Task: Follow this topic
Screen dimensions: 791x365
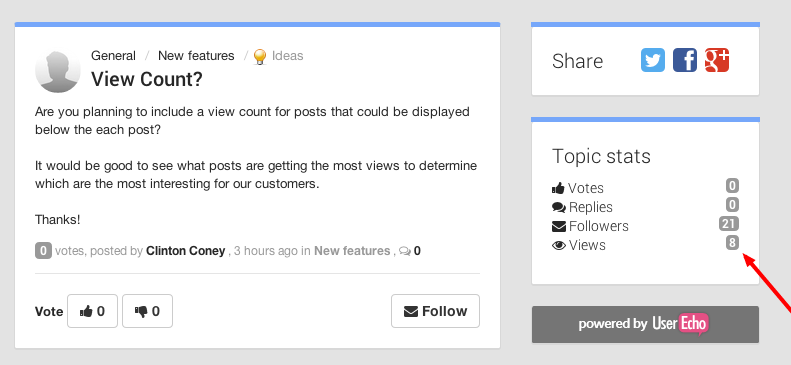Action: [x=435, y=311]
